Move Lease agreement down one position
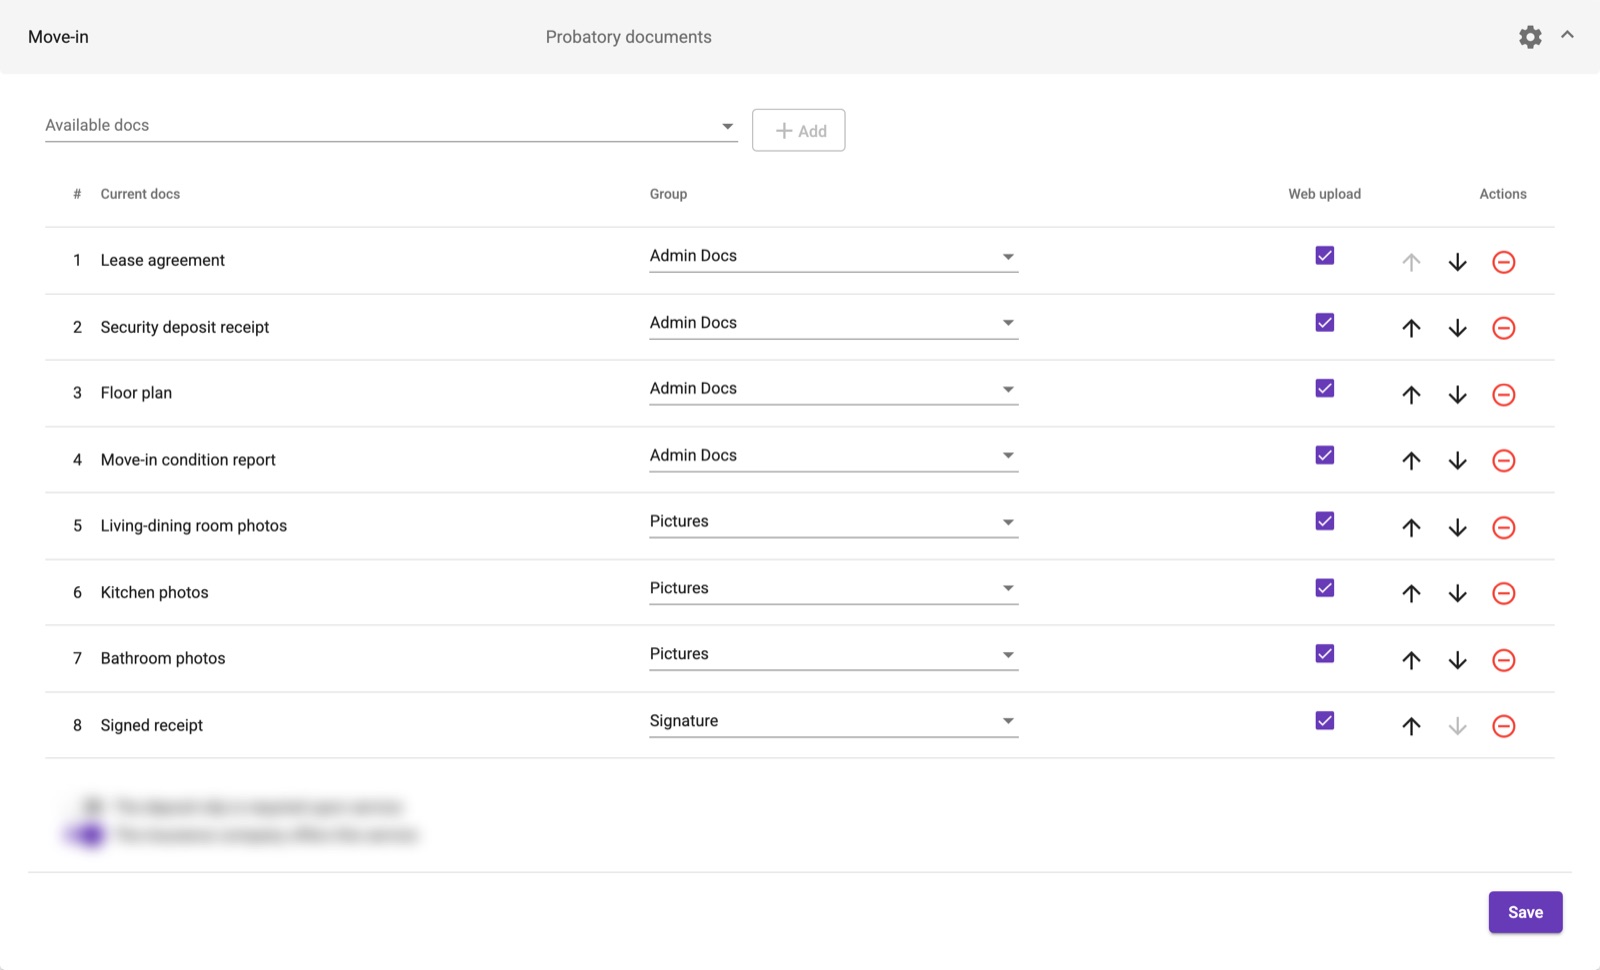Screen dimensions: 1600x970 coord(1457,262)
